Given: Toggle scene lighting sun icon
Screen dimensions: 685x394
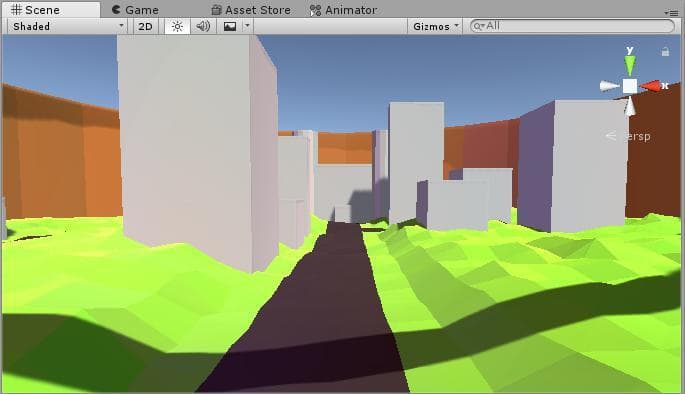Looking at the screenshot, I should click(177, 26).
